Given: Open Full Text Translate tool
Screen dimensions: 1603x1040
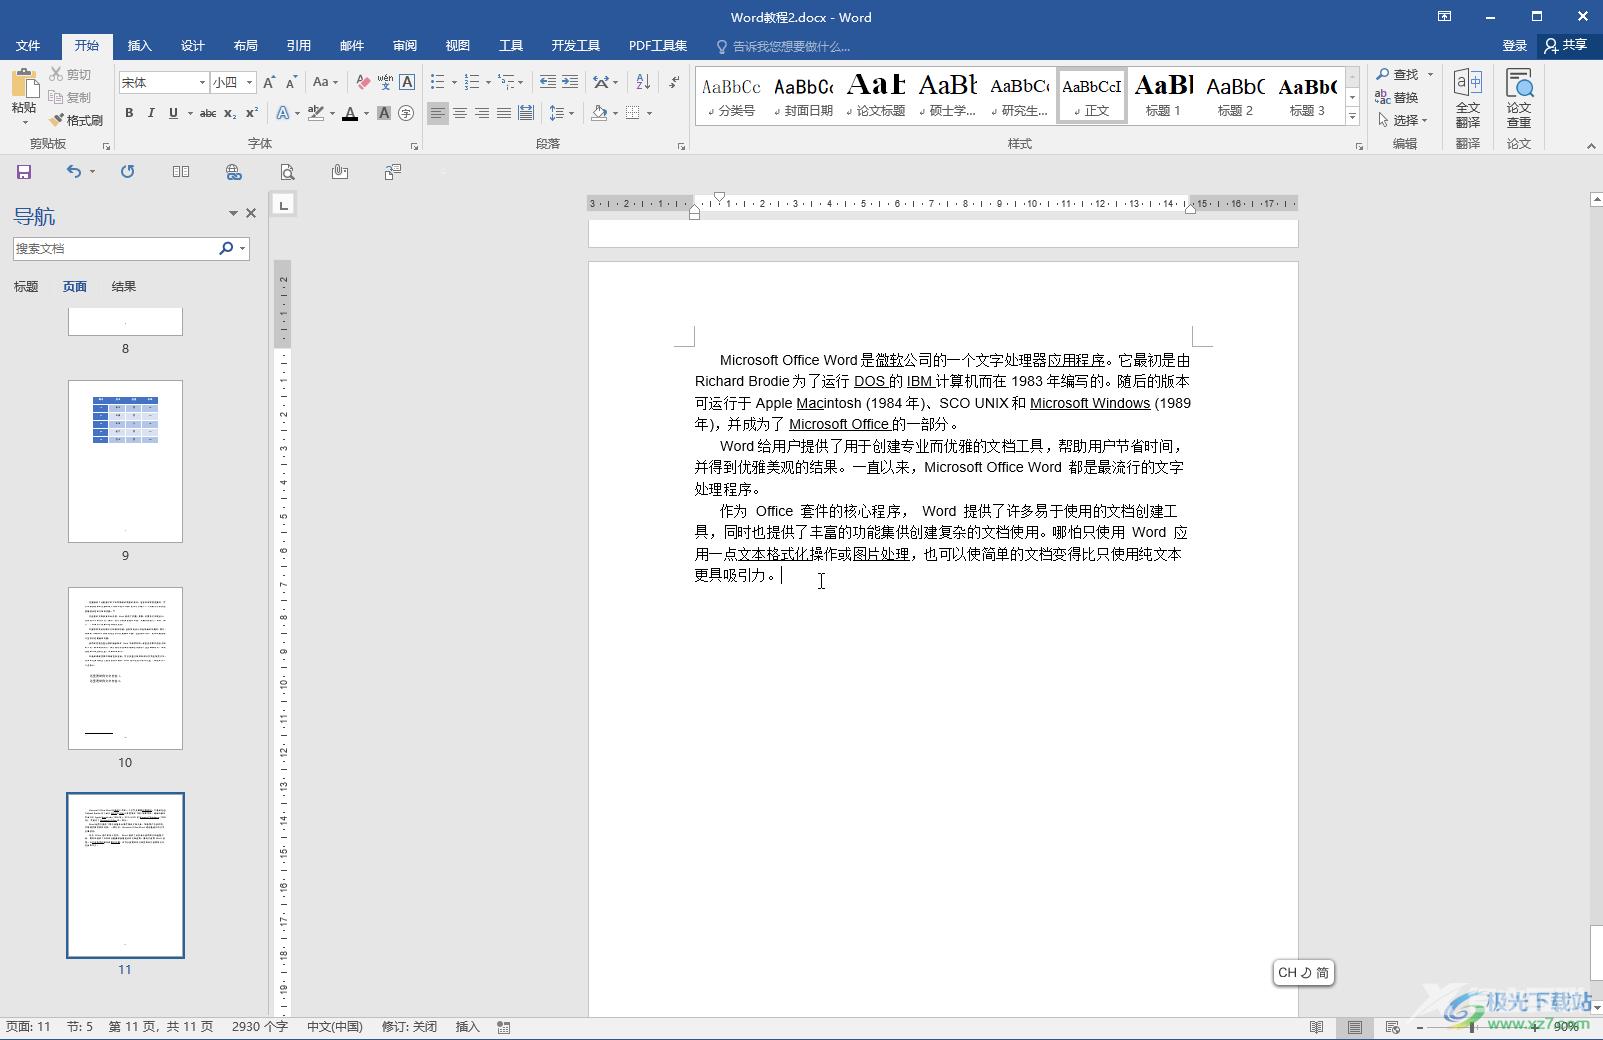Looking at the screenshot, I should 1467,98.
